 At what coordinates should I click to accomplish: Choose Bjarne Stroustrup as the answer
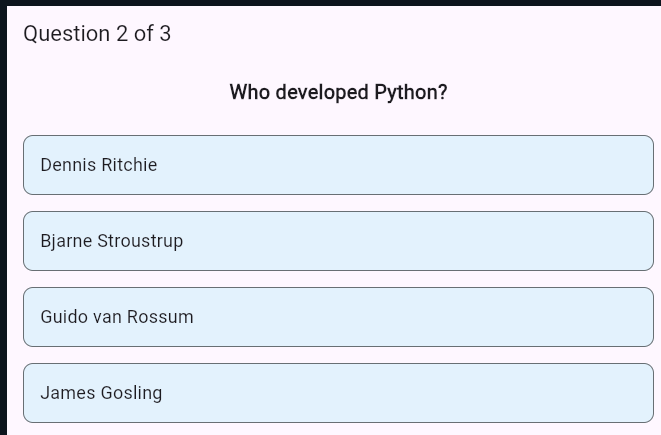[338, 241]
